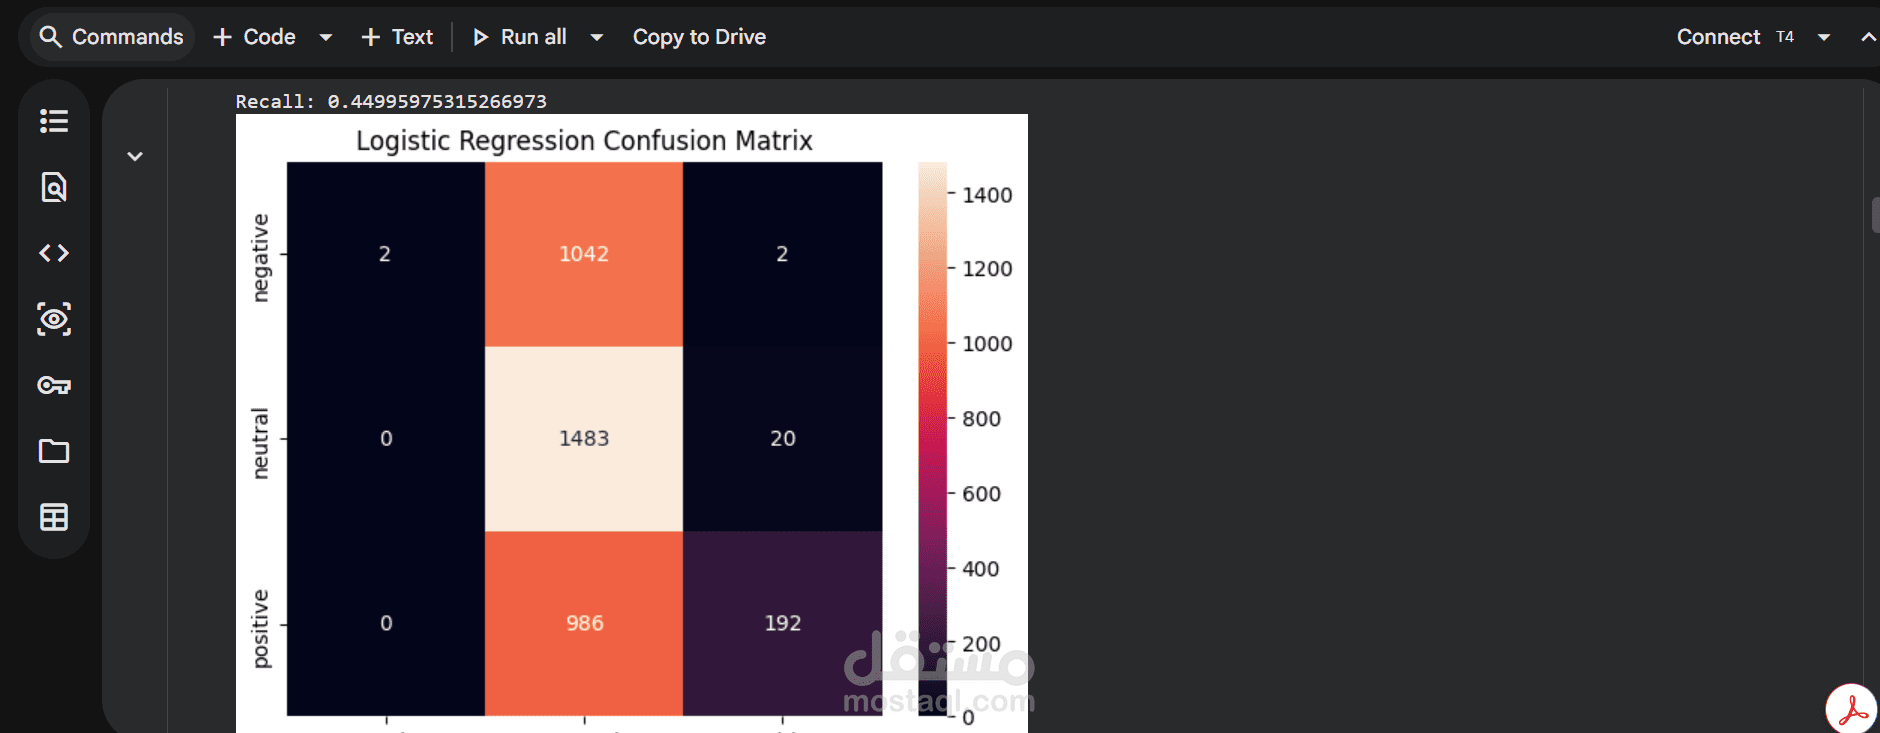The height and width of the screenshot is (733, 1880).
Task: Open the Table of contents panel
Action: click(54, 121)
